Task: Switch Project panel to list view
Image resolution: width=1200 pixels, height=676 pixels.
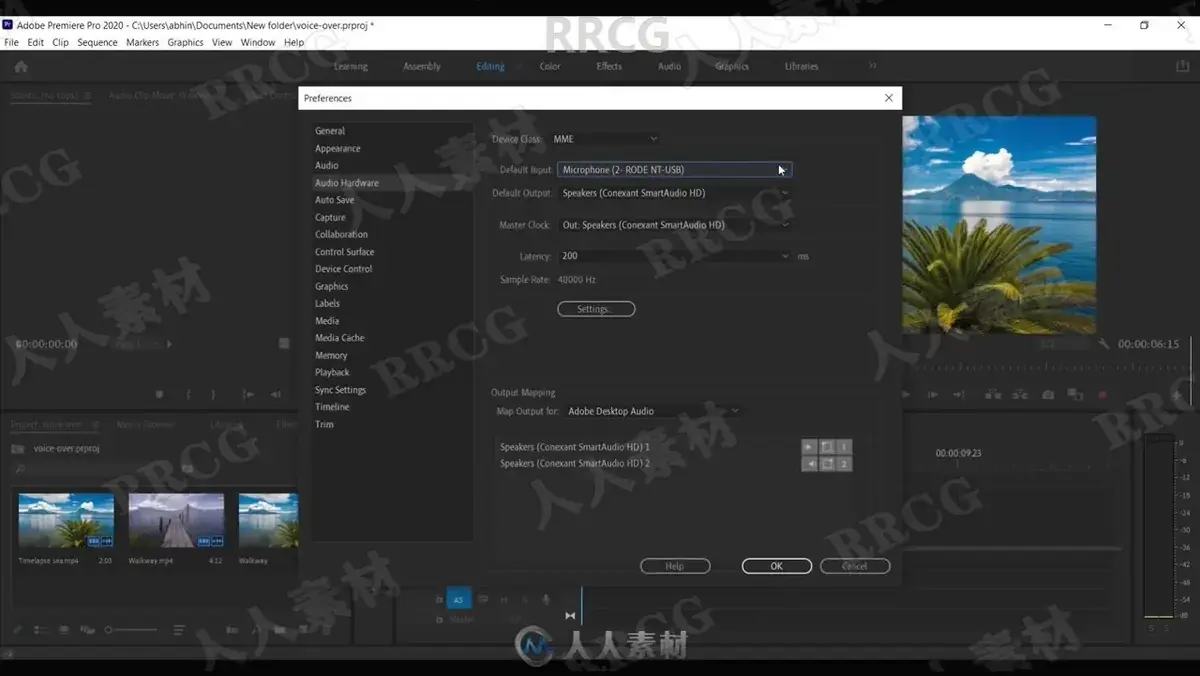Action: (x=40, y=630)
